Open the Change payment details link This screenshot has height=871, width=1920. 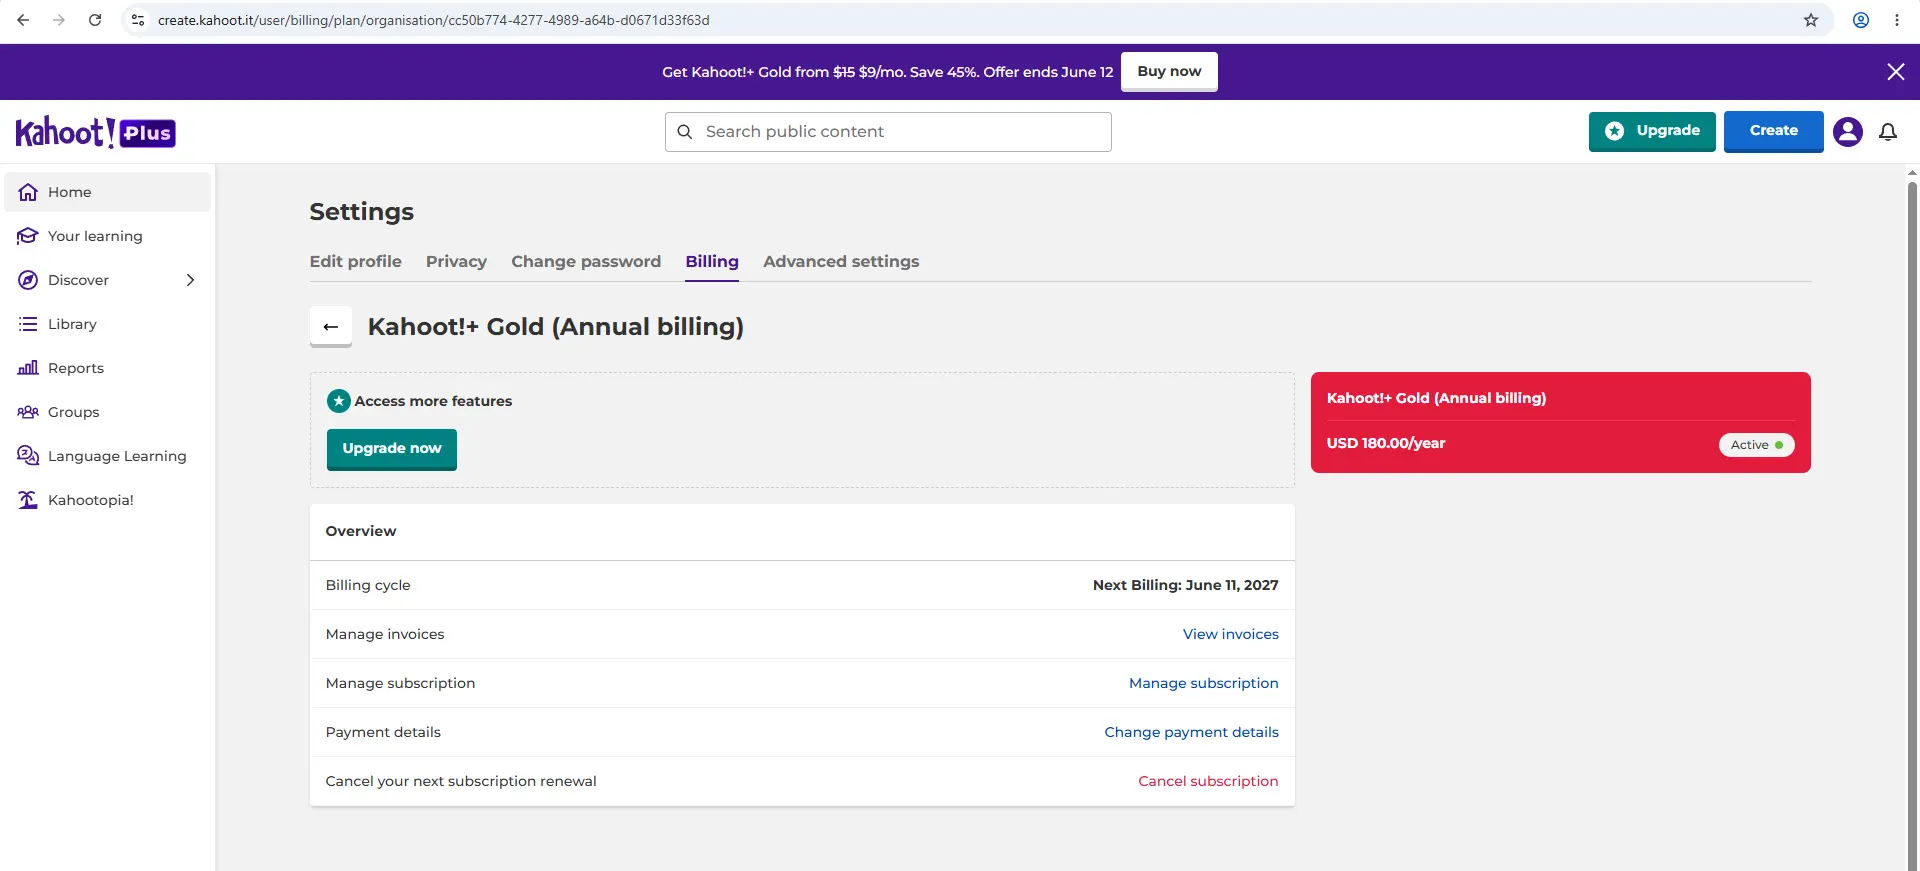1192,732
